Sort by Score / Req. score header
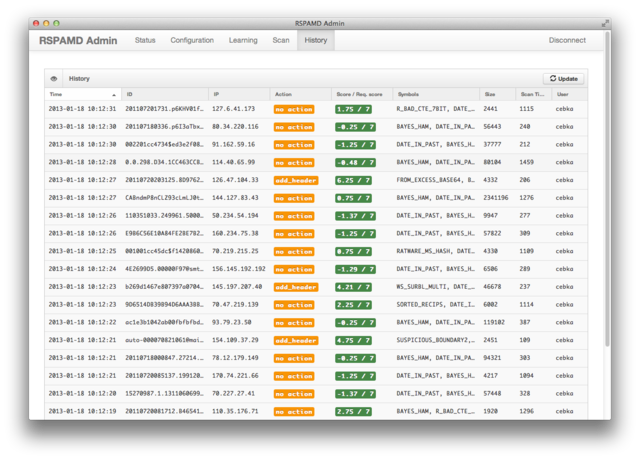 coord(362,94)
